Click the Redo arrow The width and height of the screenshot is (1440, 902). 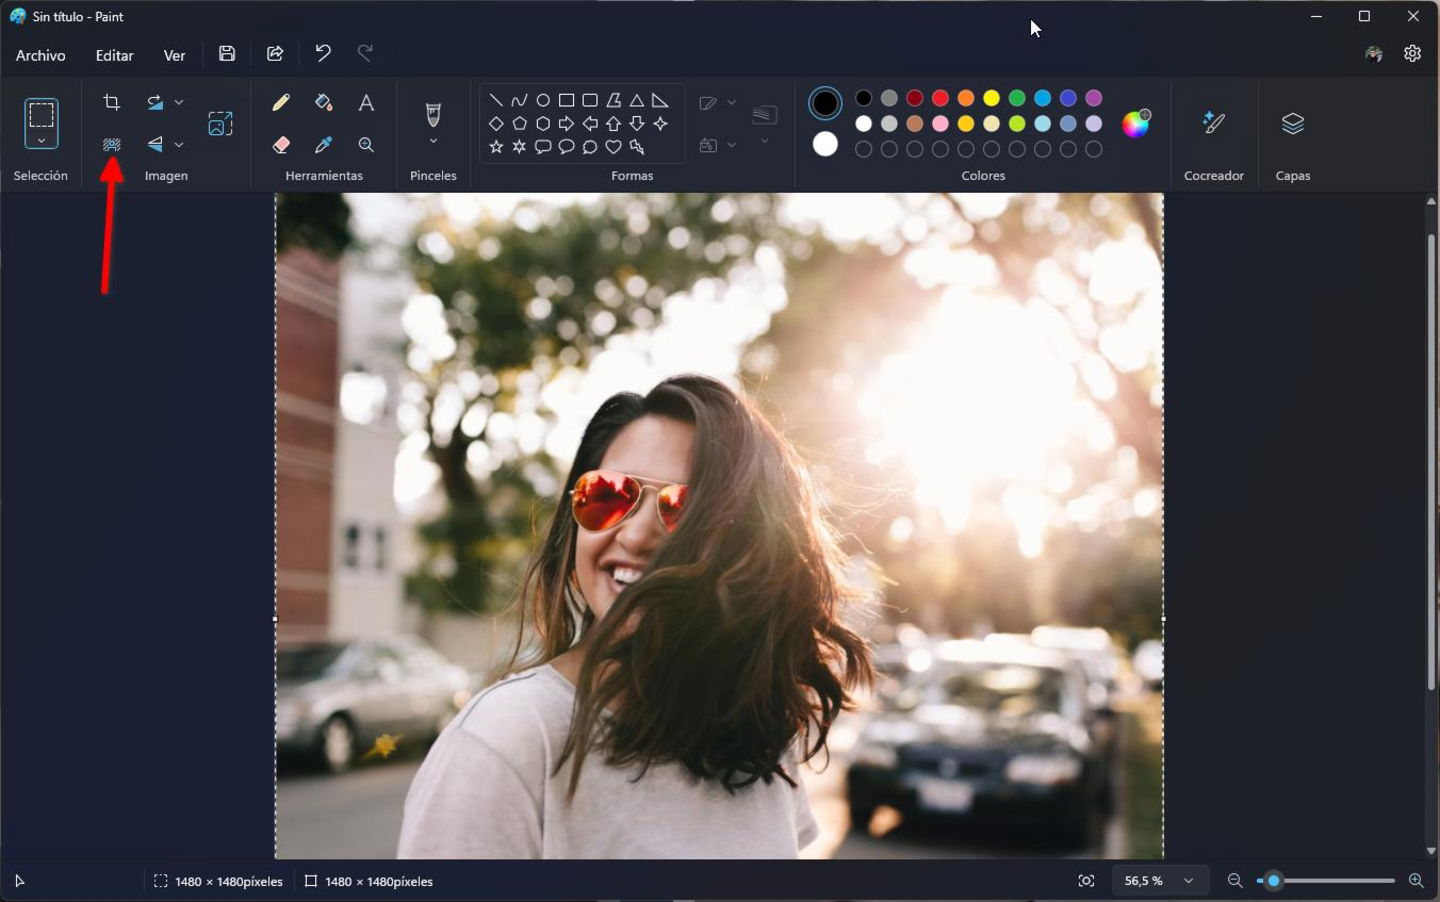pos(365,53)
